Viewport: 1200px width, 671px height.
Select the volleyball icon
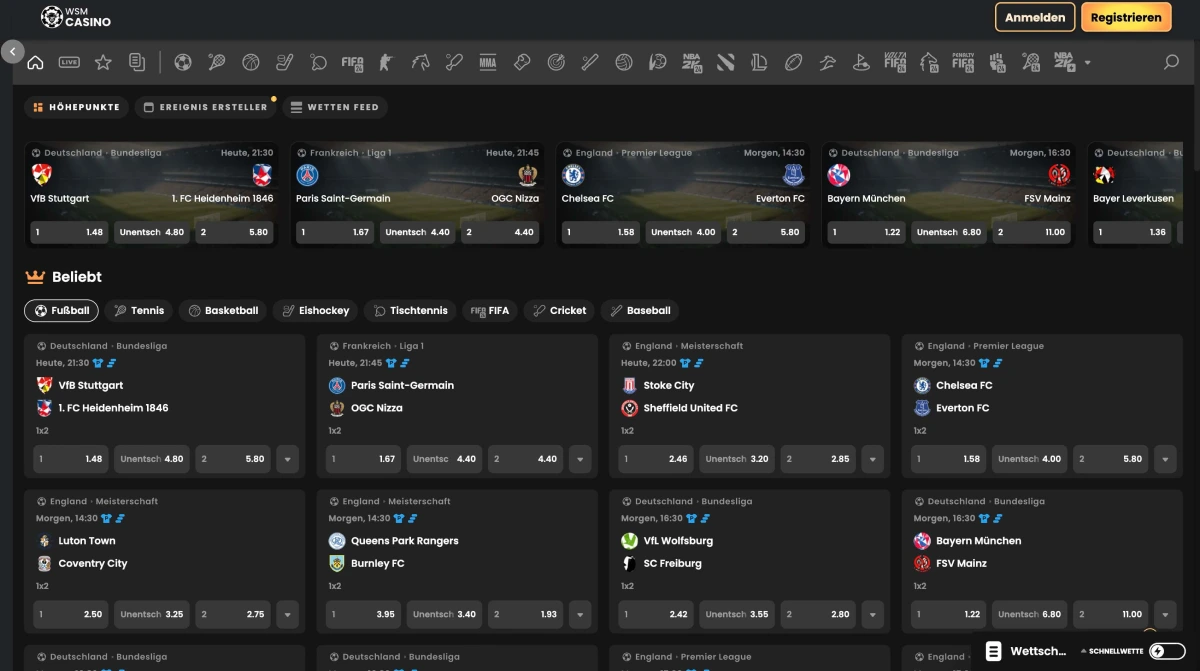(x=624, y=62)
